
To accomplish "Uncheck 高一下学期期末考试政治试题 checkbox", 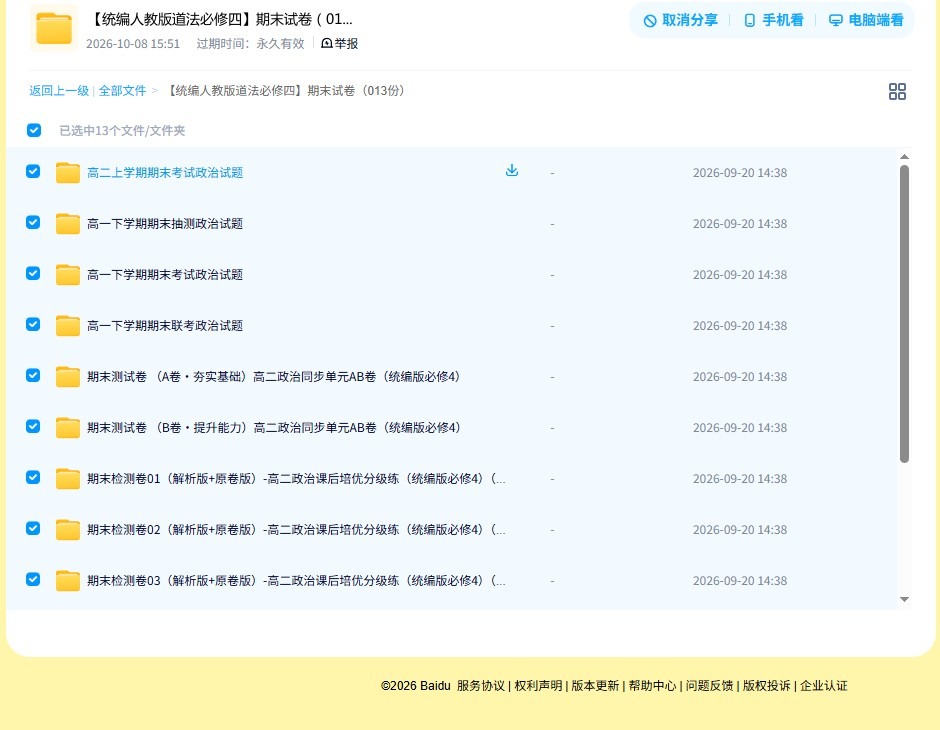I will click(33, 273).
